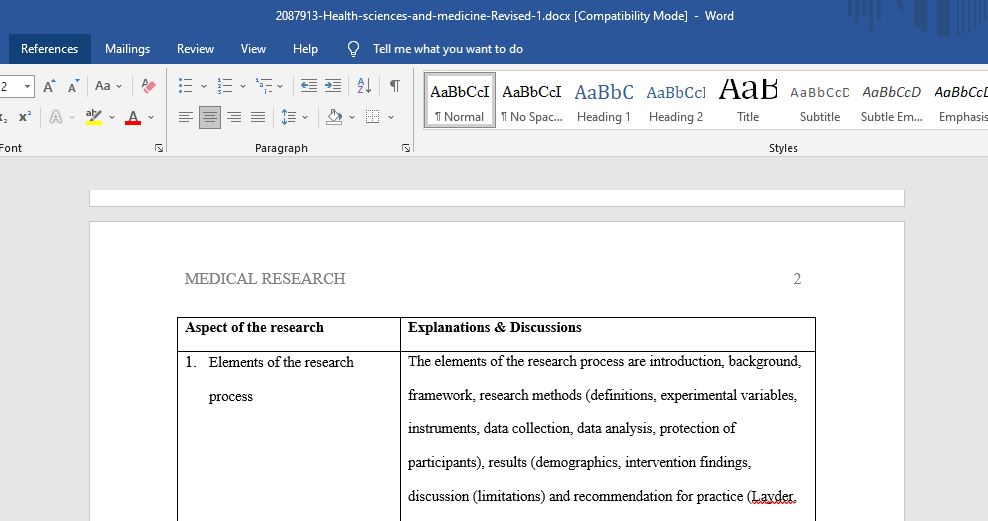Apply the Normal style
This screenshot has height=521, width=988.
460,101
